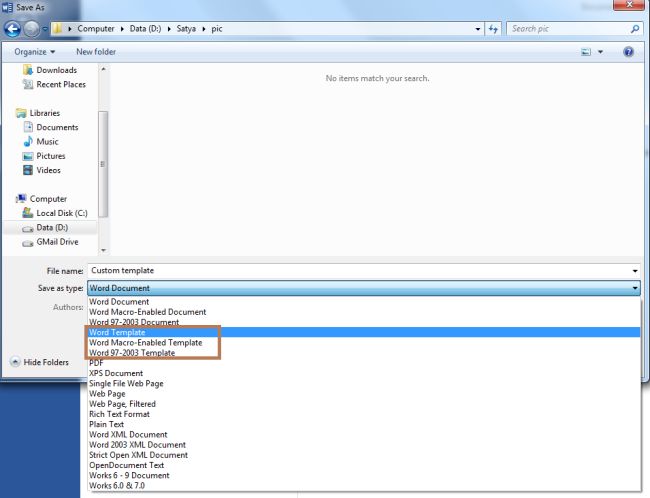Select pic in the address breadcrumb

tap(217, 29)
